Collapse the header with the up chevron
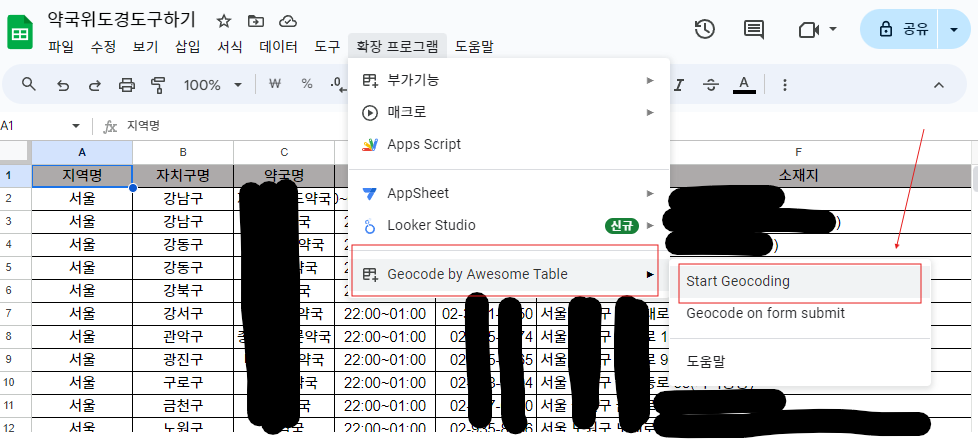 pyautogui.click(x=939, y=85)
